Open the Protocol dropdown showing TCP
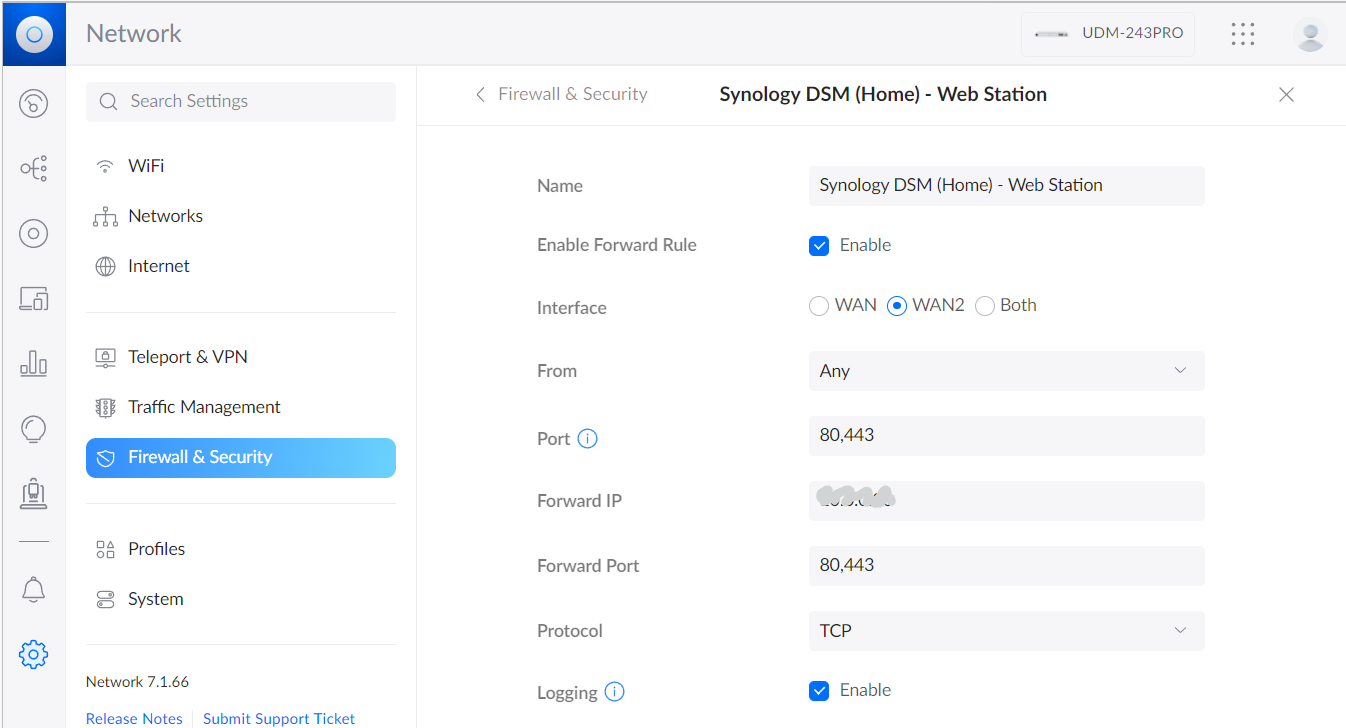This screenshot has height=728, width=1346. click(x=1005, y=631)
